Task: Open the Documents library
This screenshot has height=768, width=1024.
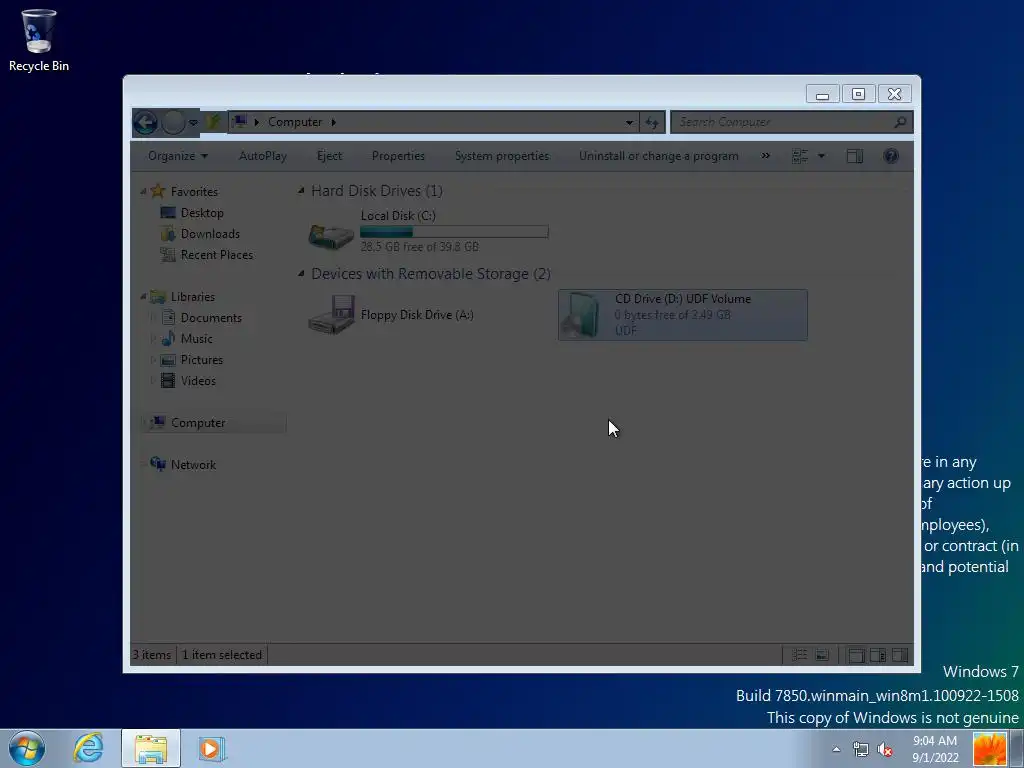Action: [211, 318]
